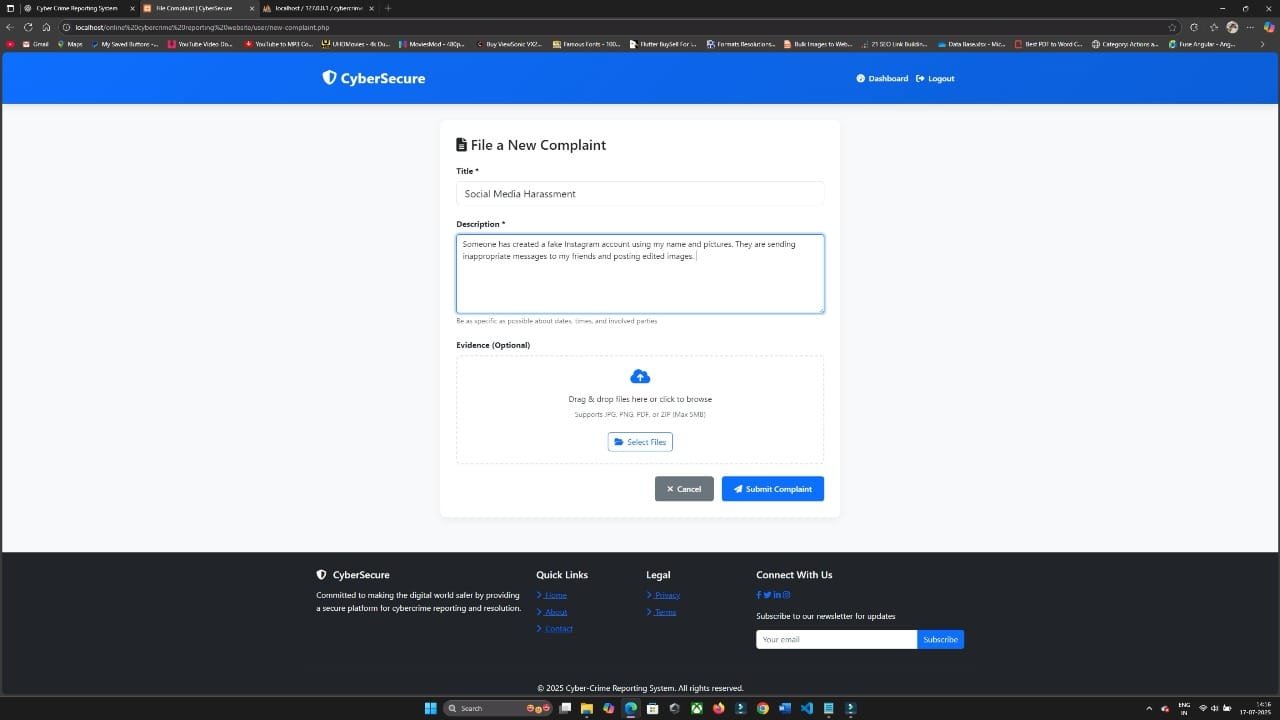Open Visual Studio Code from taskbar
1280x720 pixels.
(806, 708)
